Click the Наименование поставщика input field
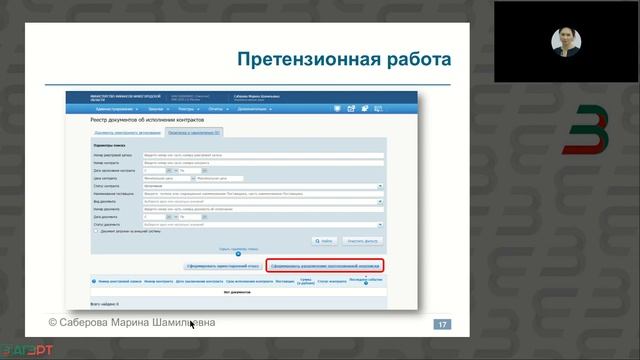This screenshot has height=360, width=640. click(263, 194)
